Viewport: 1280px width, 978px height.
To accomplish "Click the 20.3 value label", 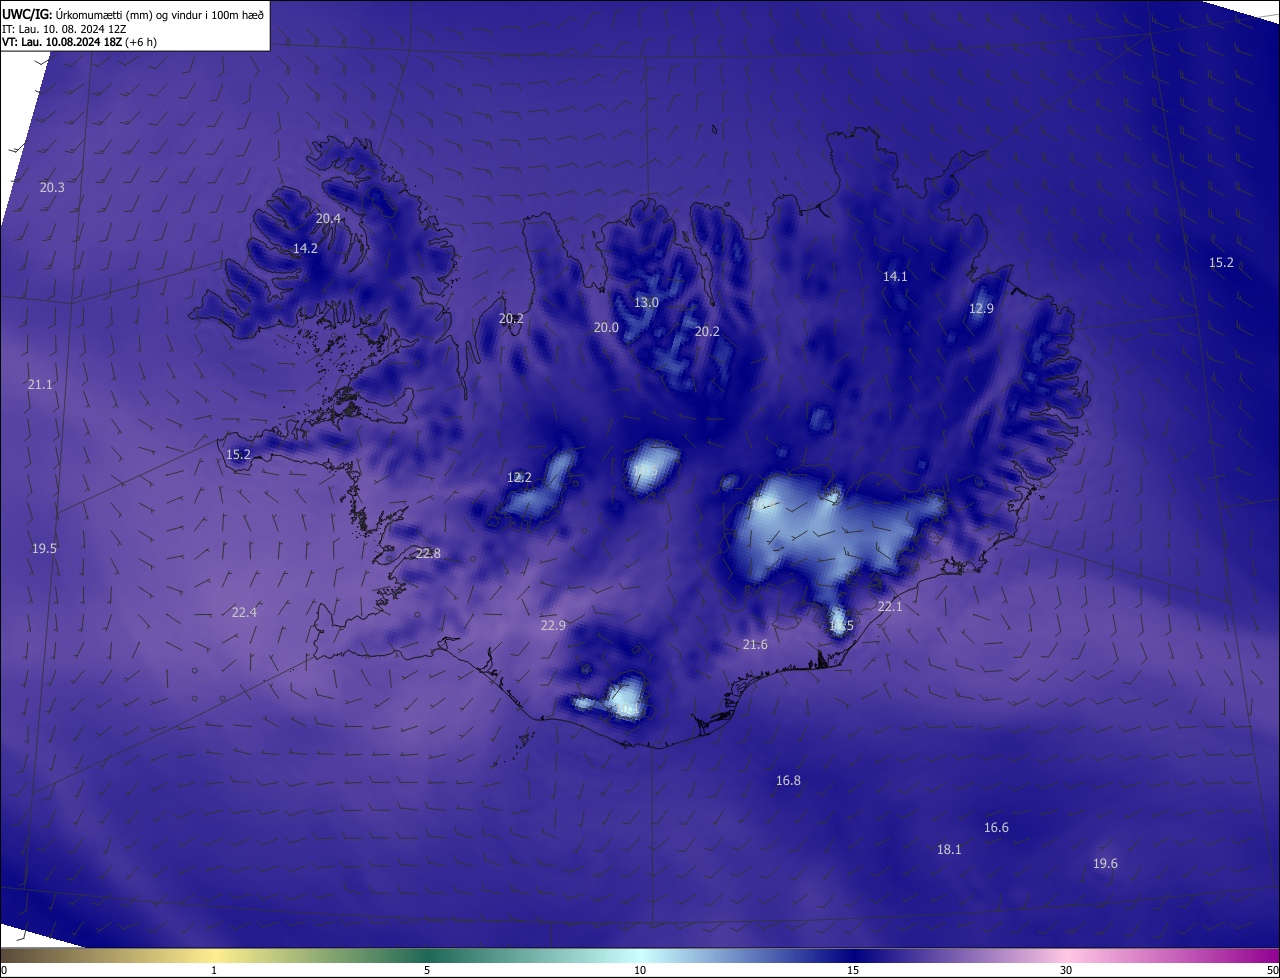I will (x=52, y=187).
